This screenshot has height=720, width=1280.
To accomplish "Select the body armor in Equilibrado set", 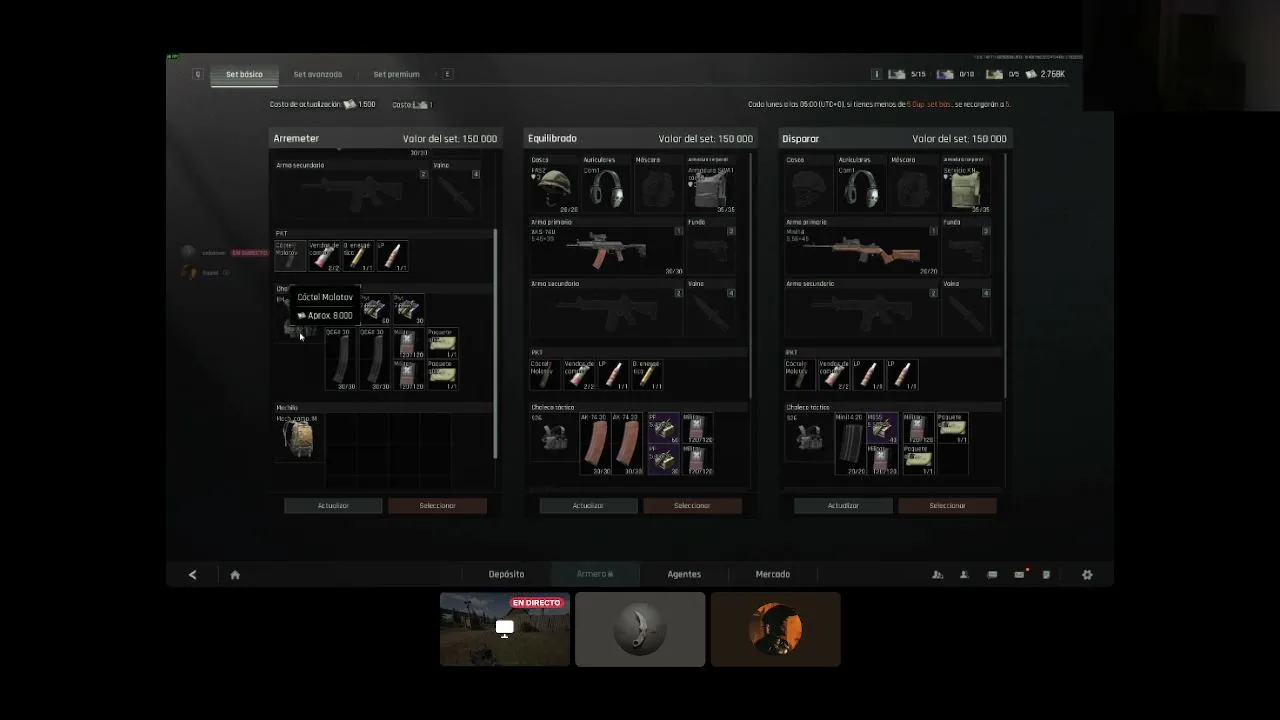I will pos(711,187).
